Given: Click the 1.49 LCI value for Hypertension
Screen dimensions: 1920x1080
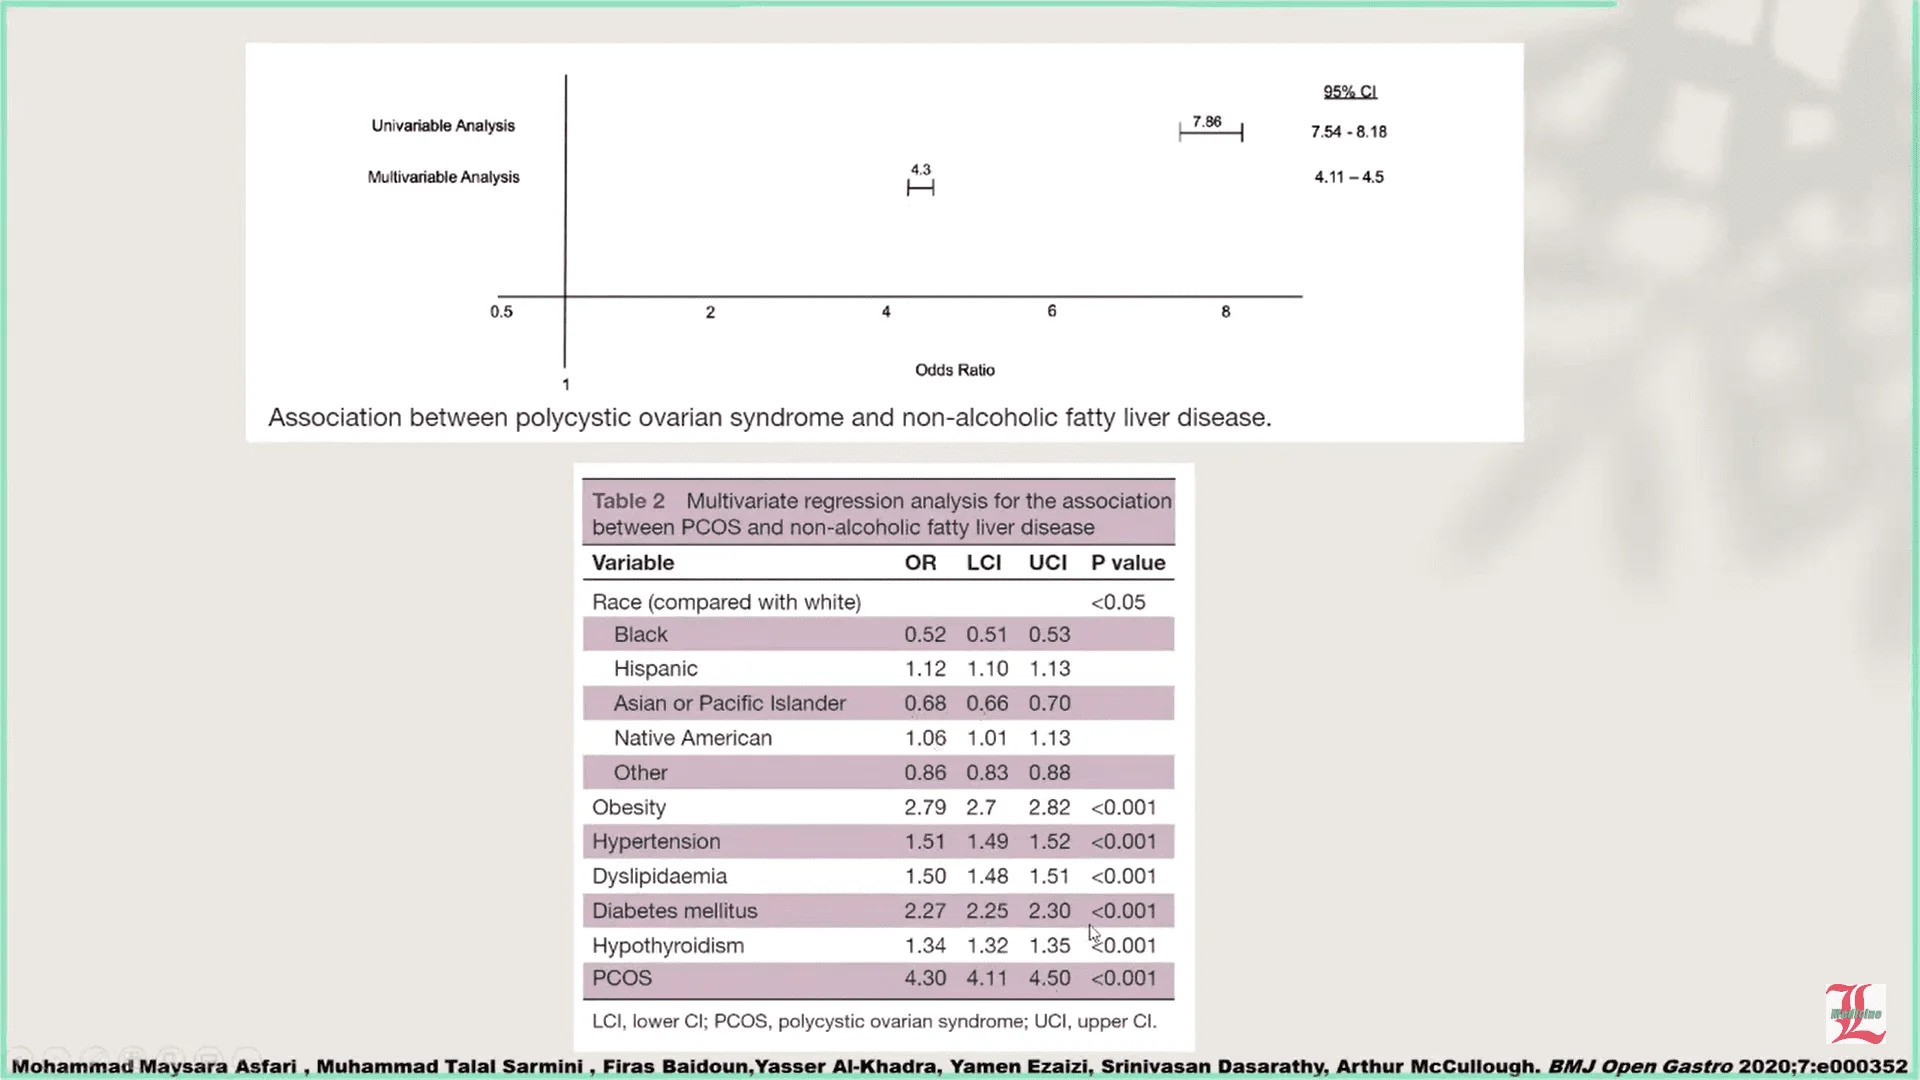Looking at the screenshot, I should (987, 842).
